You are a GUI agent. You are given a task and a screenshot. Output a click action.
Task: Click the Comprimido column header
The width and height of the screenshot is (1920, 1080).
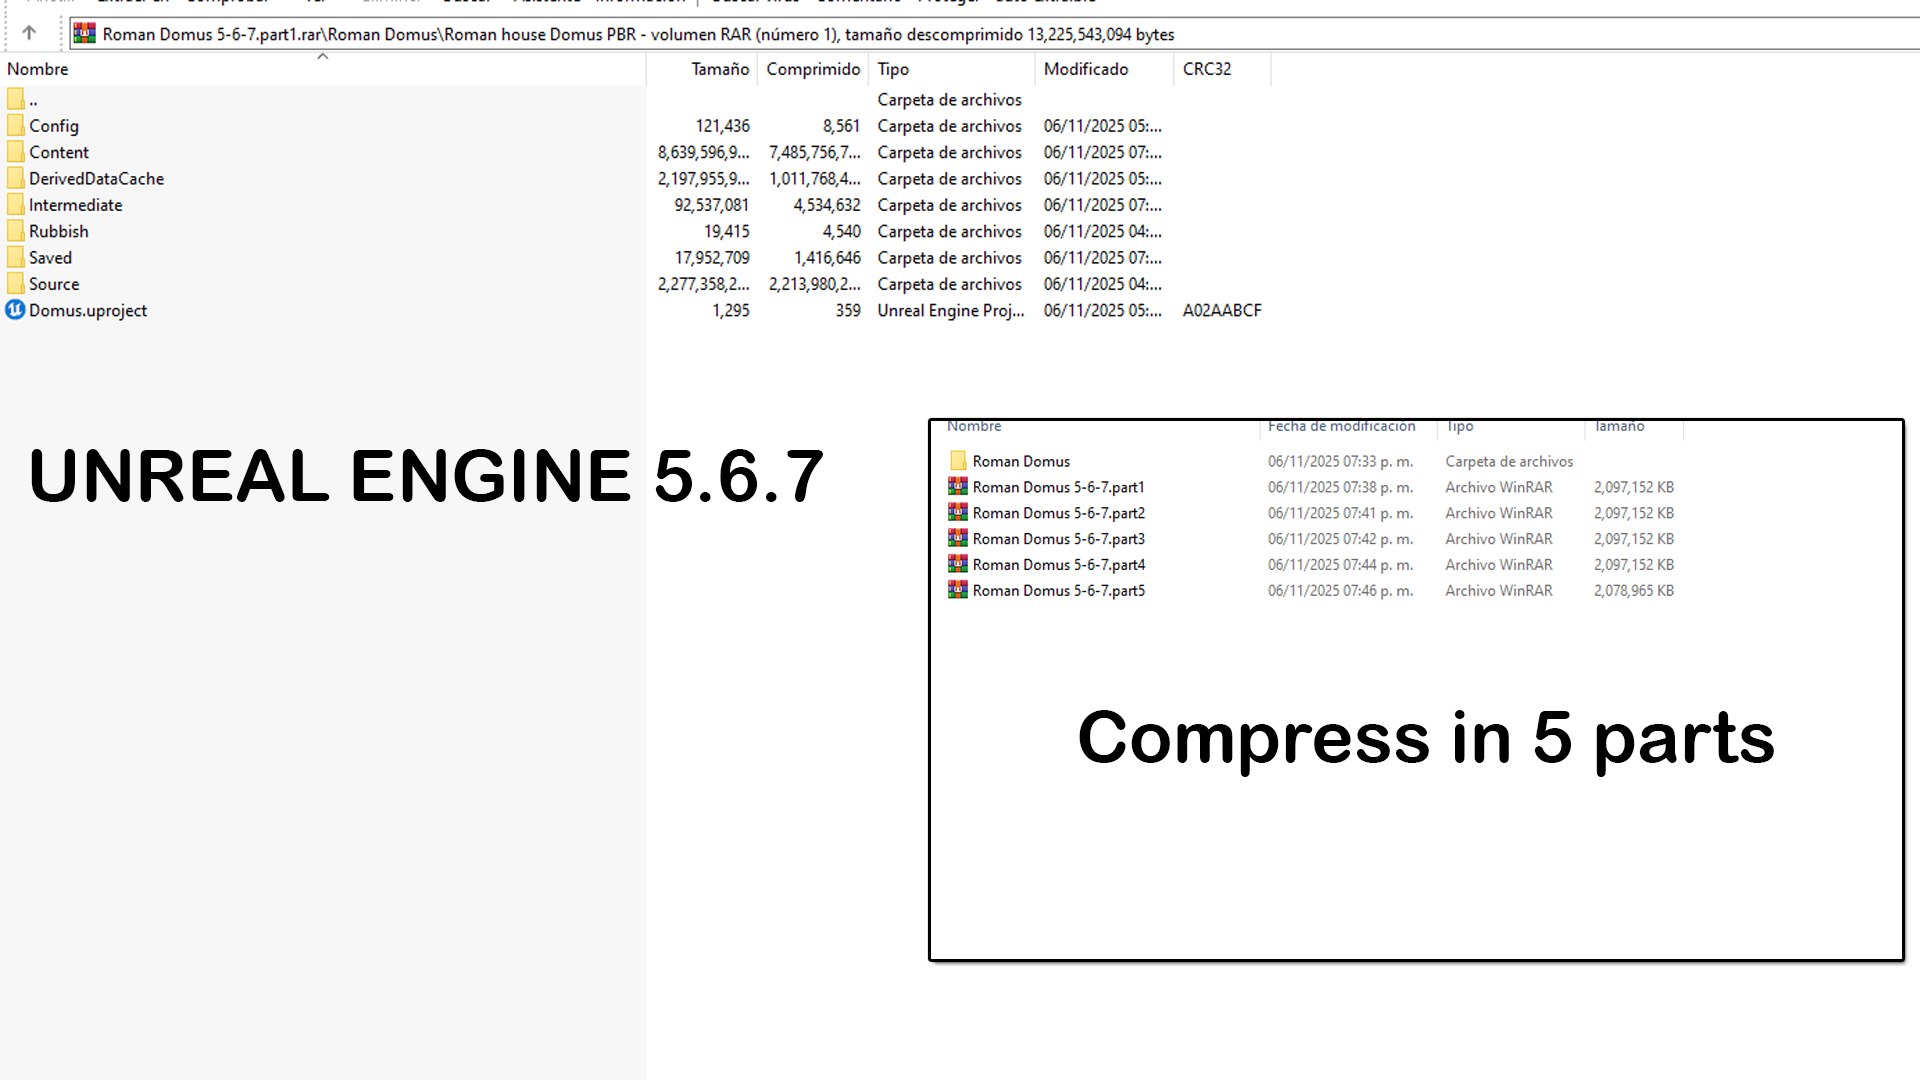[x=812, y=69]
